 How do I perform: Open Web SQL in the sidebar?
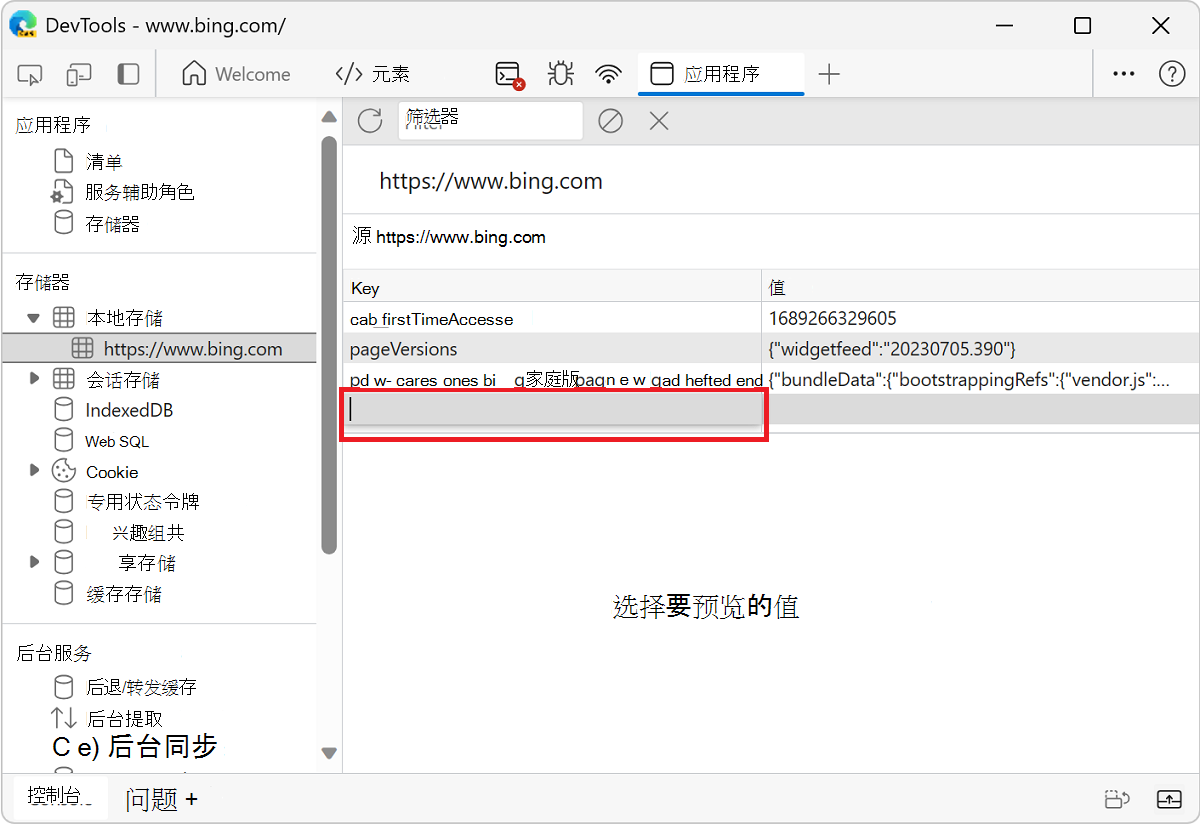click(116, 441)
